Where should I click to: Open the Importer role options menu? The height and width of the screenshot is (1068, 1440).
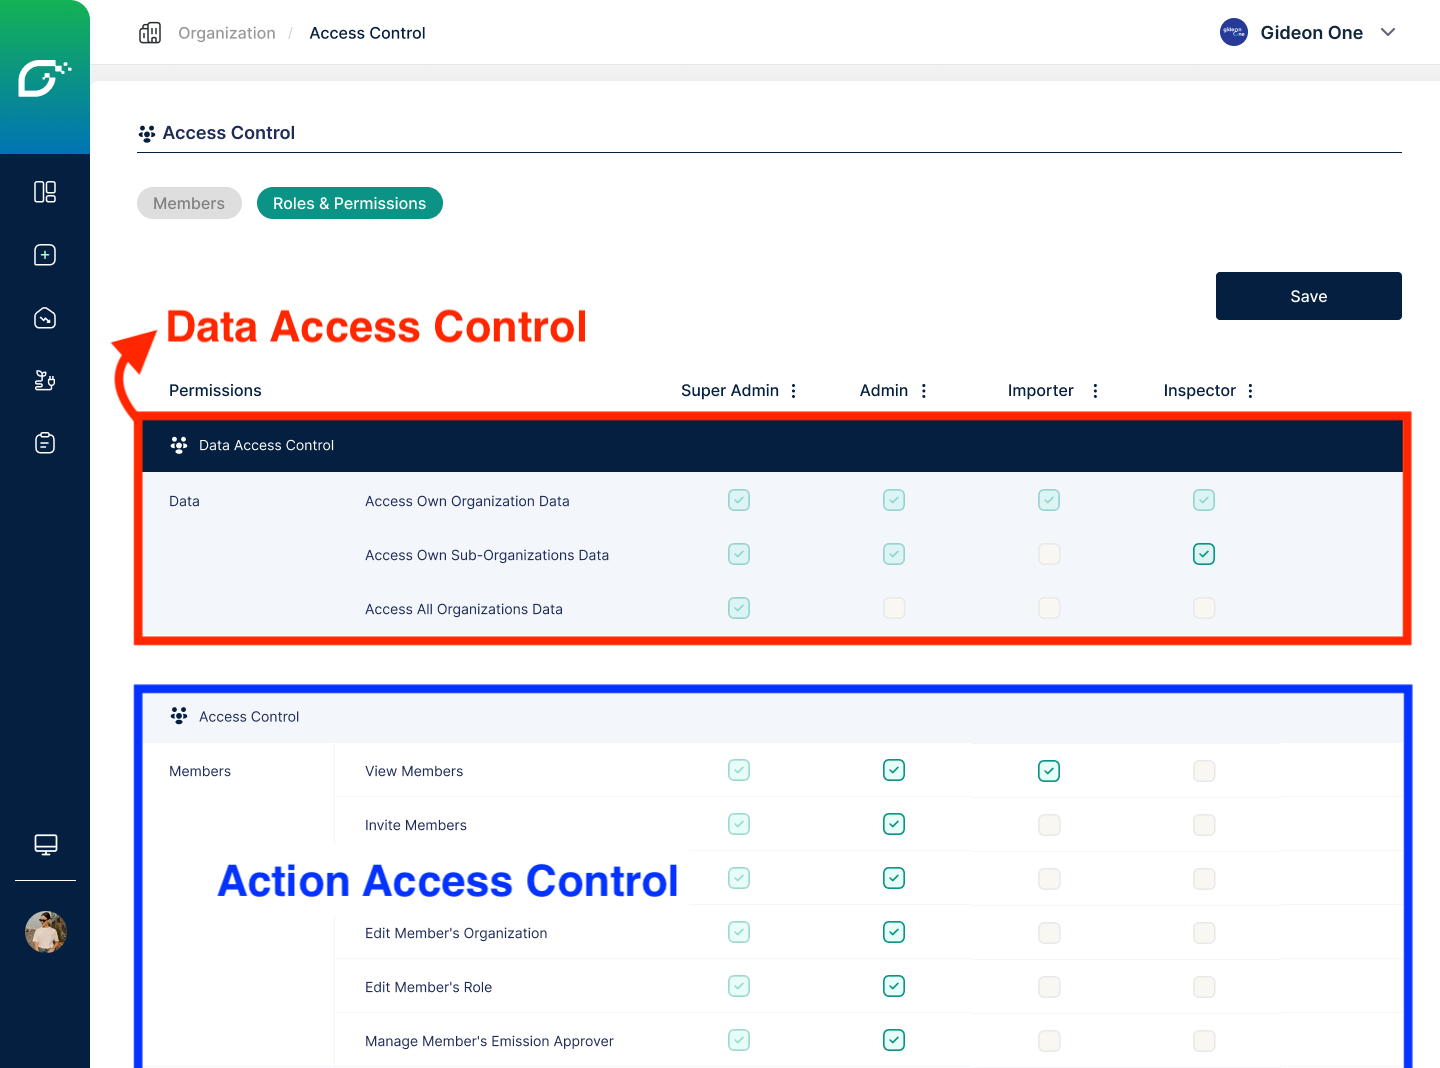[1095, 391]
